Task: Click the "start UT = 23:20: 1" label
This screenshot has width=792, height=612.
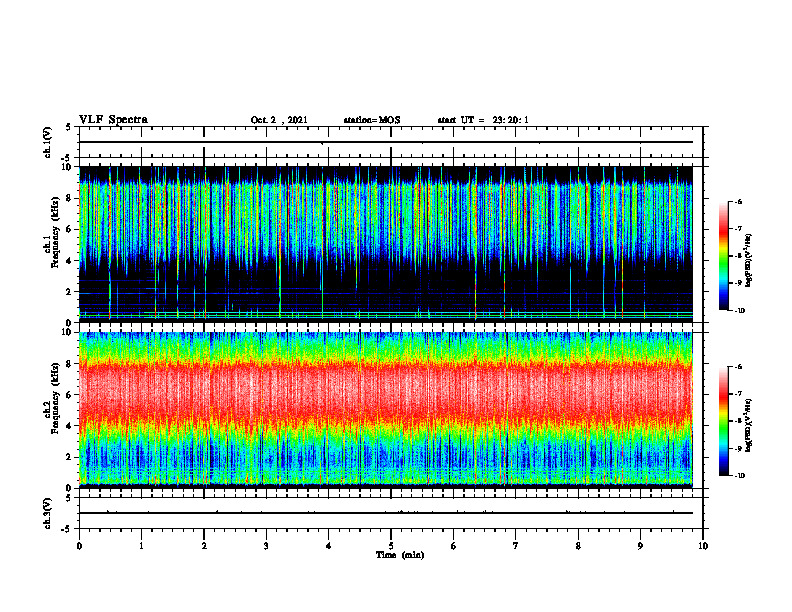Action: tap(483, 120)
